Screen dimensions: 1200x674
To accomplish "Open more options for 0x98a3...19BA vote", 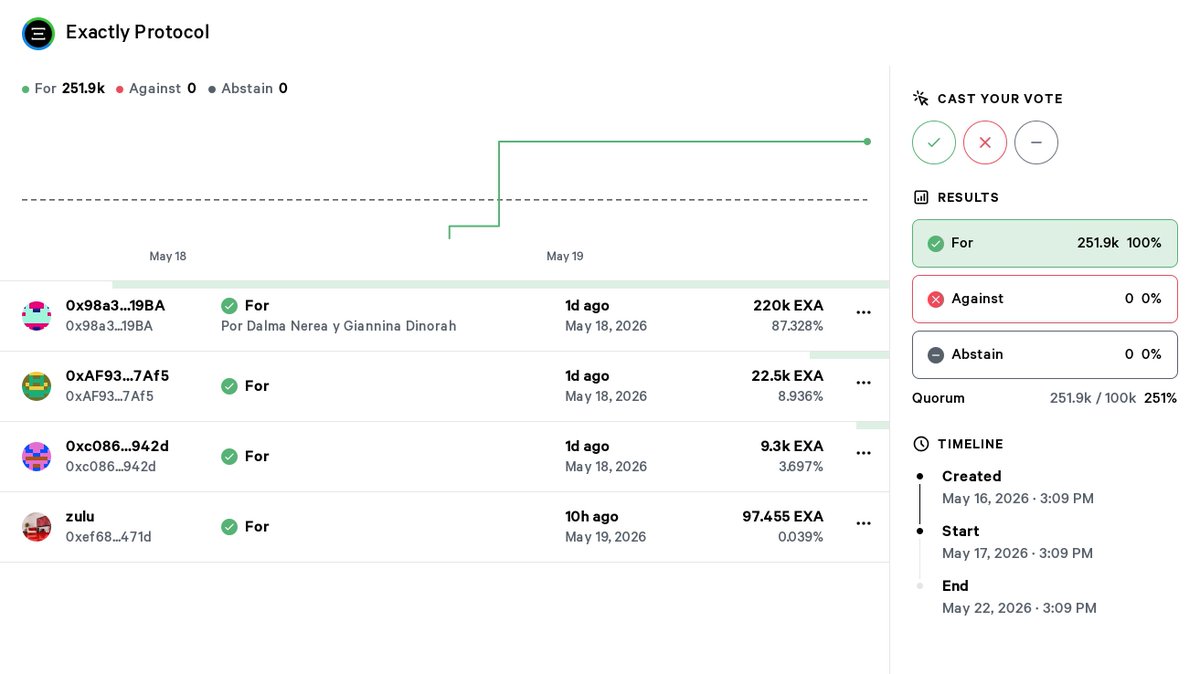I will (864, 313).
